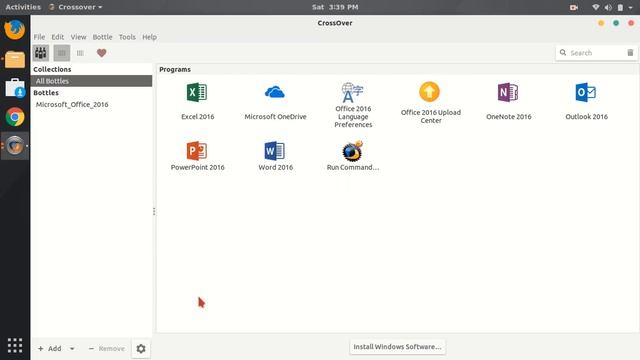
Task: Switch to icon grid view
Action: pos(62,53)
